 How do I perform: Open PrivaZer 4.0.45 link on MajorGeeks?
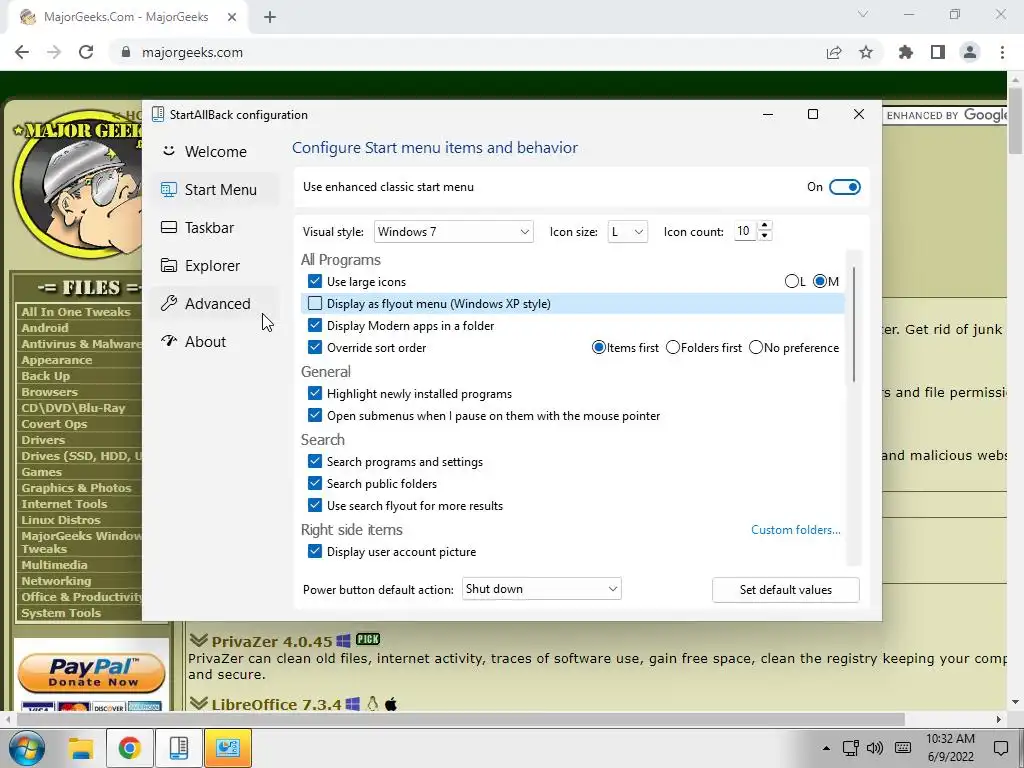pos(272,641)
